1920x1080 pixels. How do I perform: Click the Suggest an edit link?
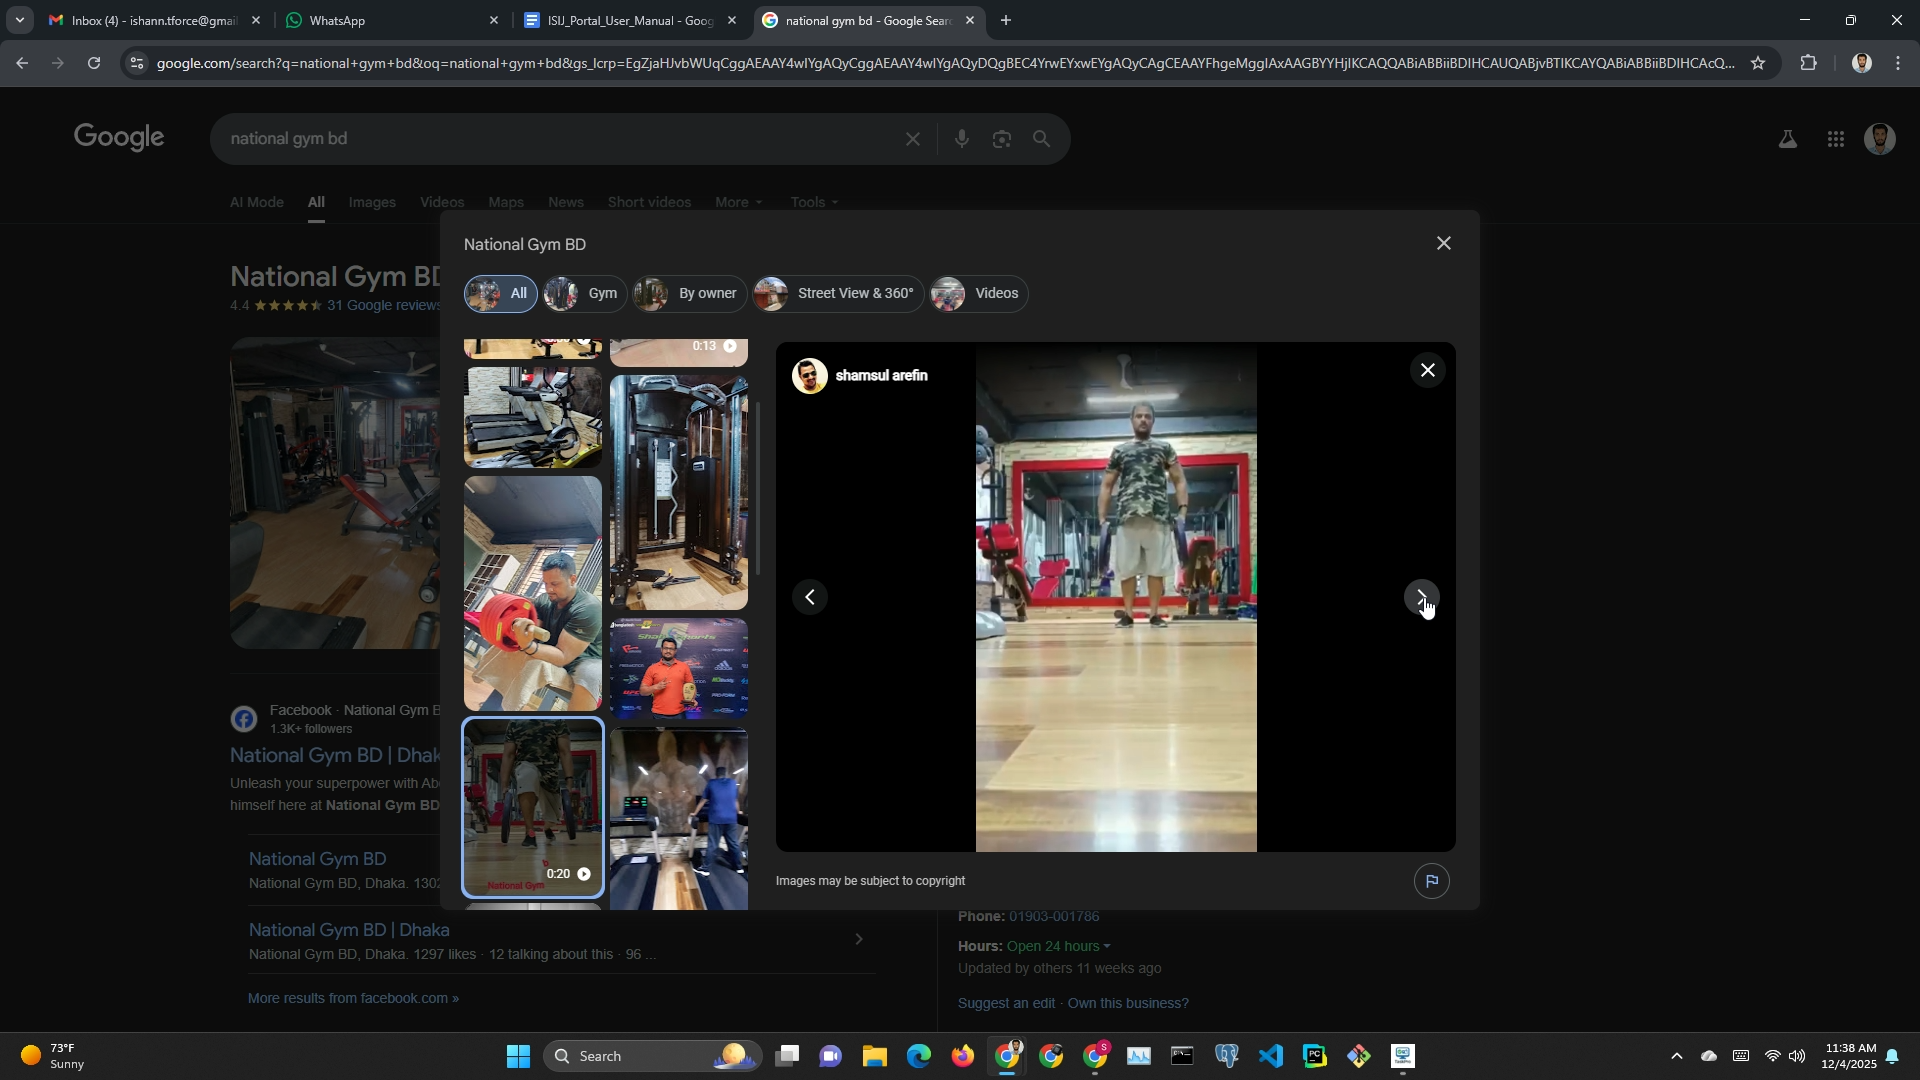click(1006, 1003)
